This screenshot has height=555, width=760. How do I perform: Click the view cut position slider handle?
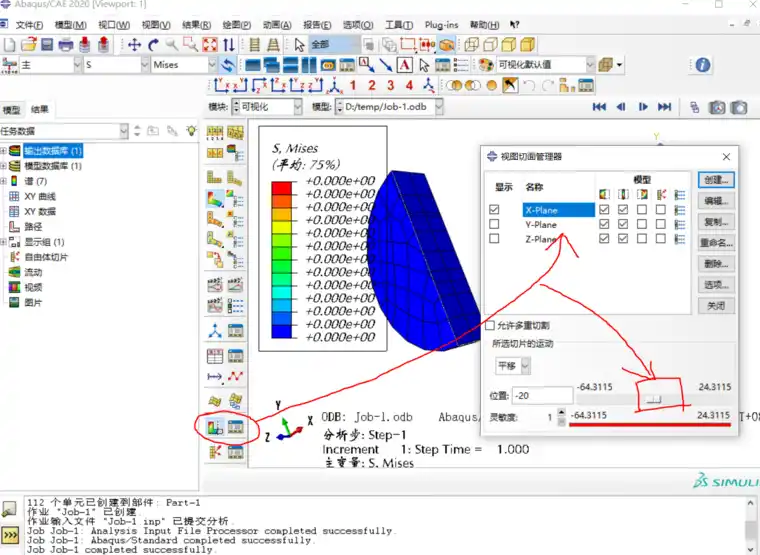coord(653,399)
